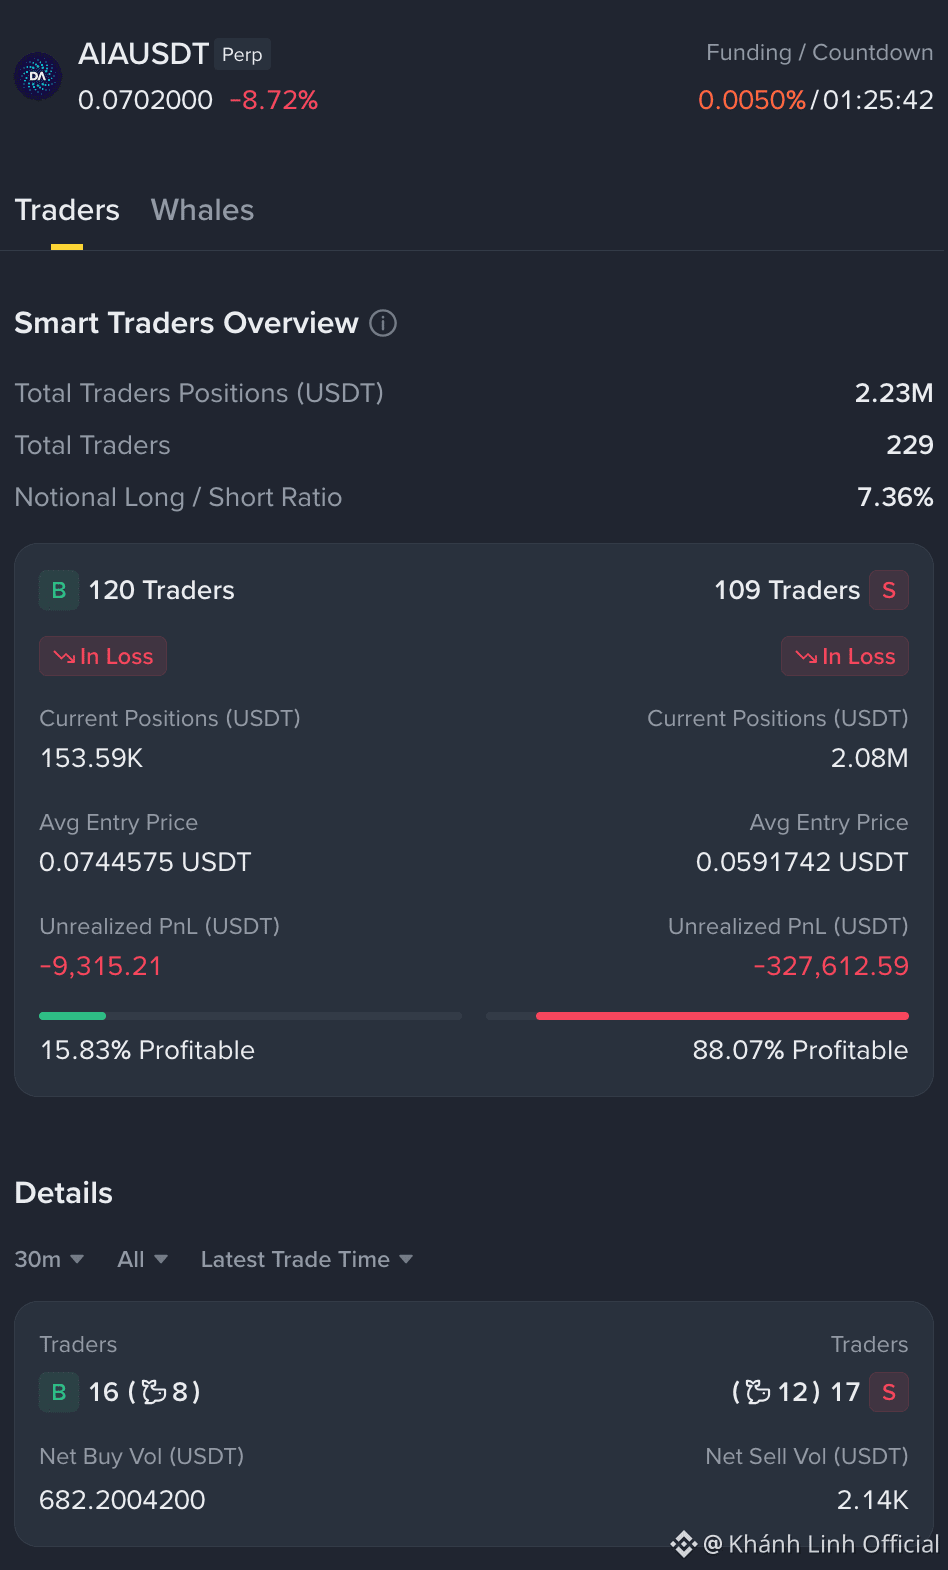Tap the red S badge in Details card
This screenshot has height=1570, width=948.
pos(889,1392)
